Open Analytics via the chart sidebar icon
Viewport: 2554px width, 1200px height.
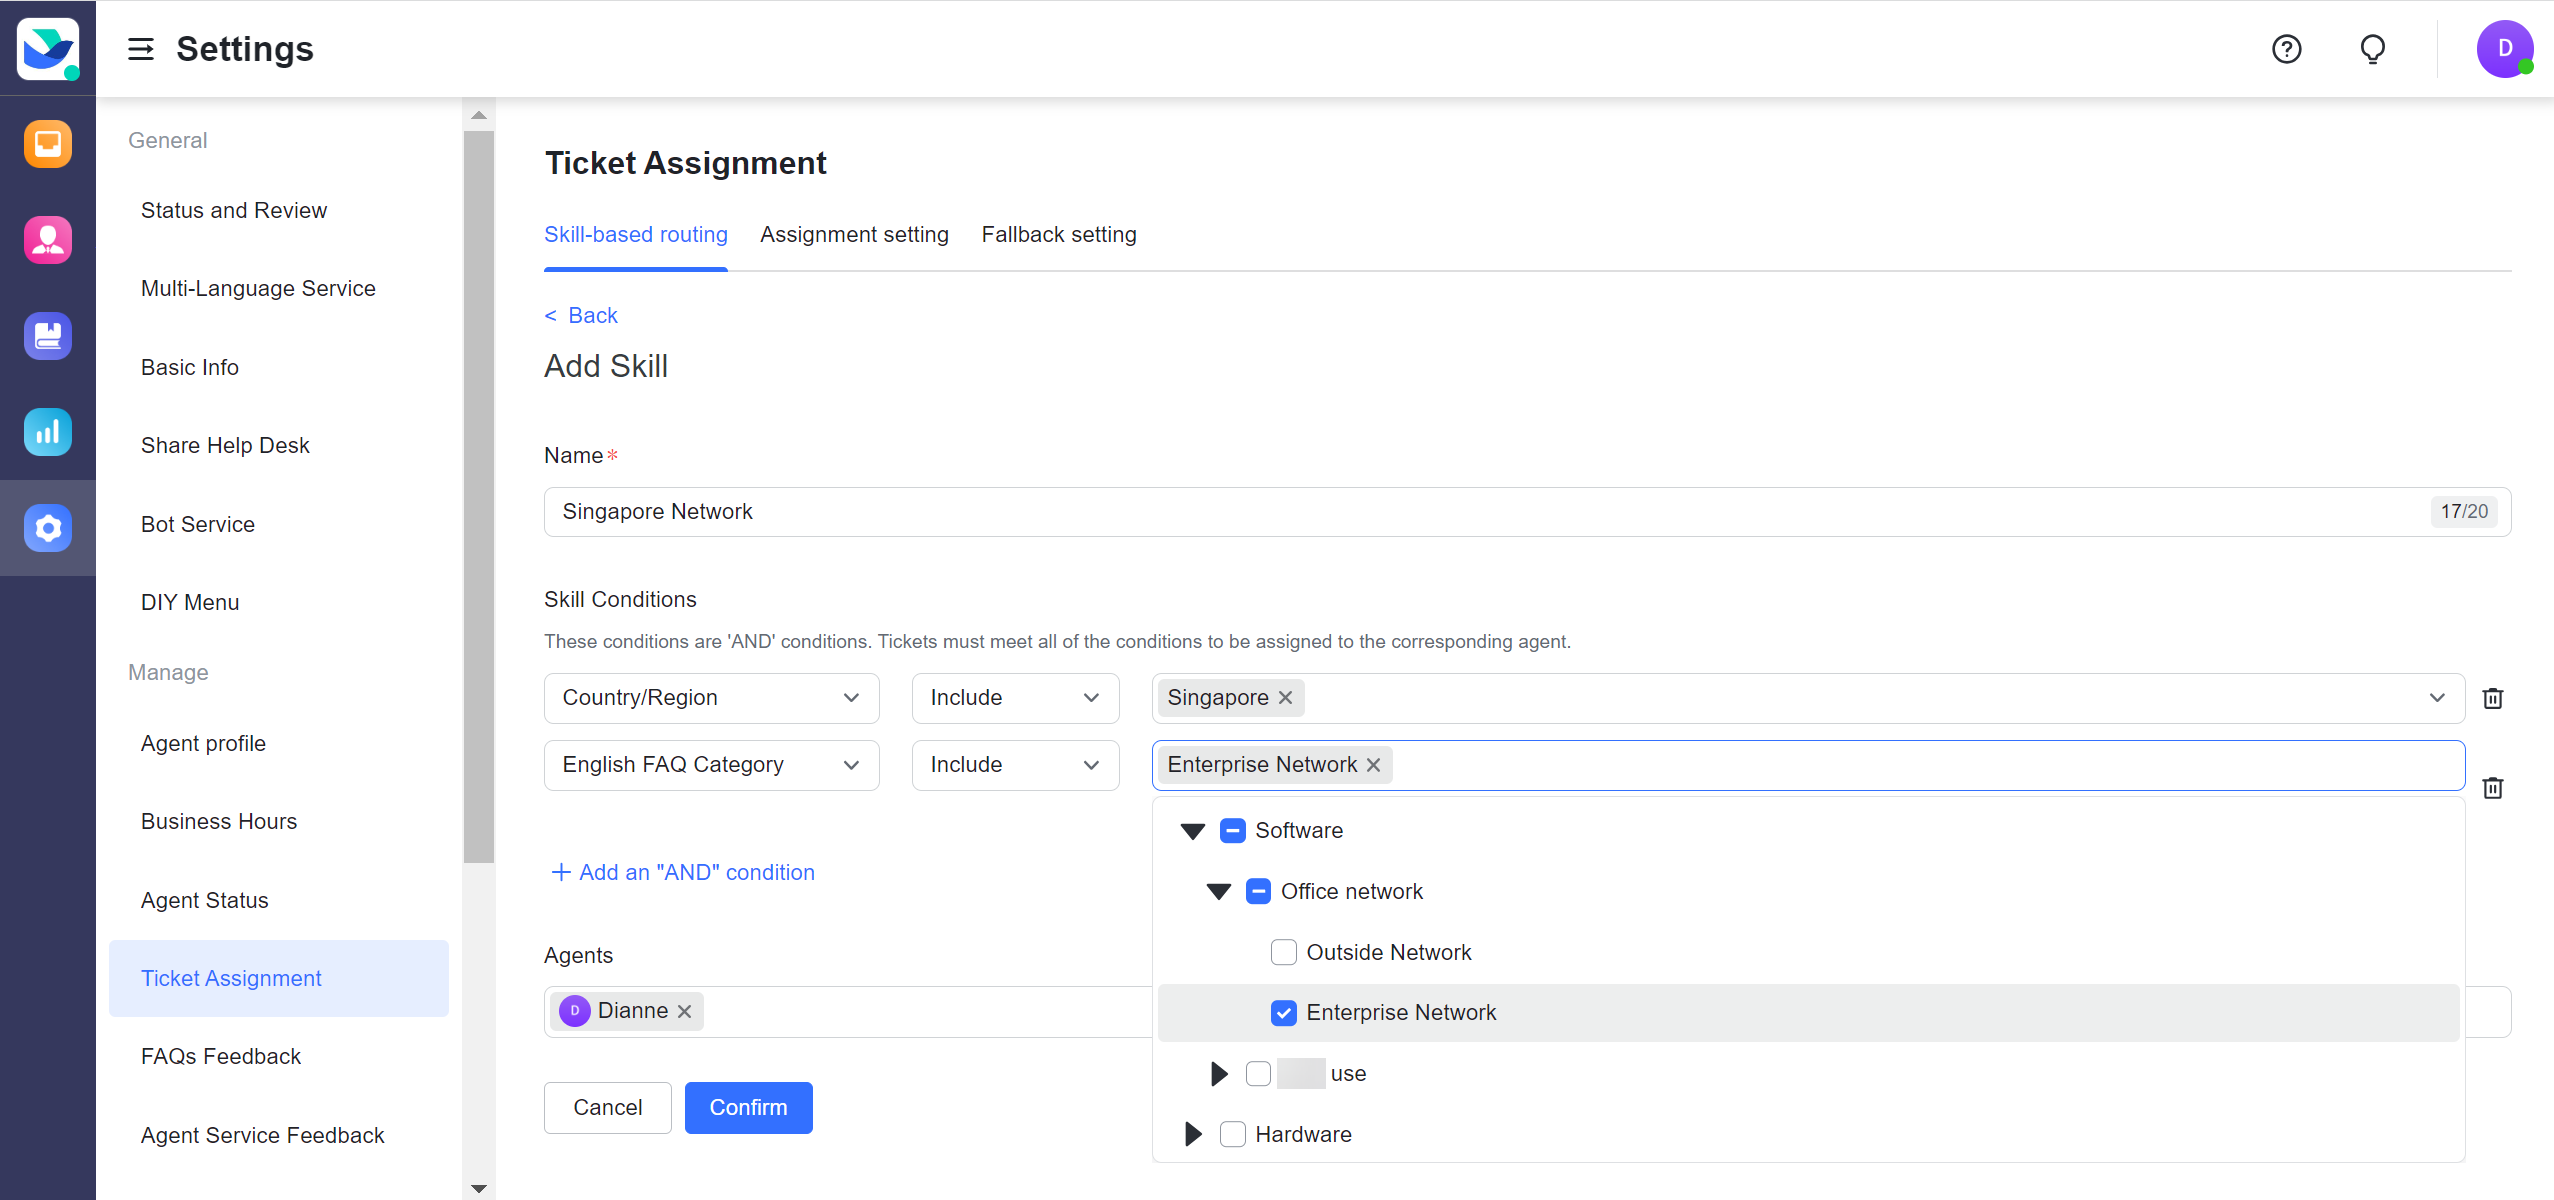tap(48, 431)
